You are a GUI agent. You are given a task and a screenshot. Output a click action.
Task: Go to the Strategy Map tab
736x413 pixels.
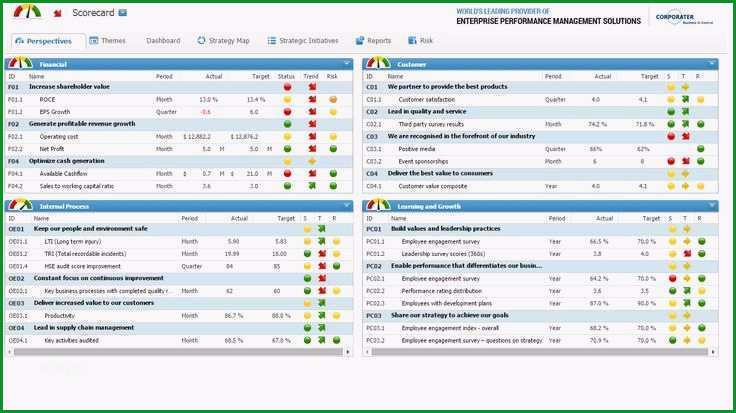click(223, 41)
